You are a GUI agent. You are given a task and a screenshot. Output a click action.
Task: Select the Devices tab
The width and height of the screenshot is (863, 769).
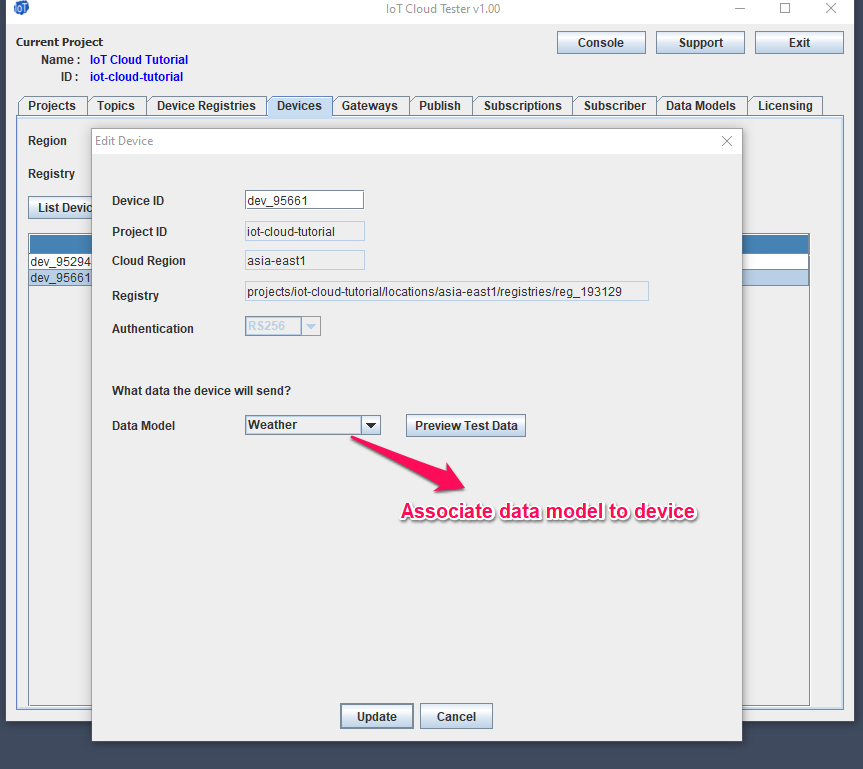(x=299, y=106)
